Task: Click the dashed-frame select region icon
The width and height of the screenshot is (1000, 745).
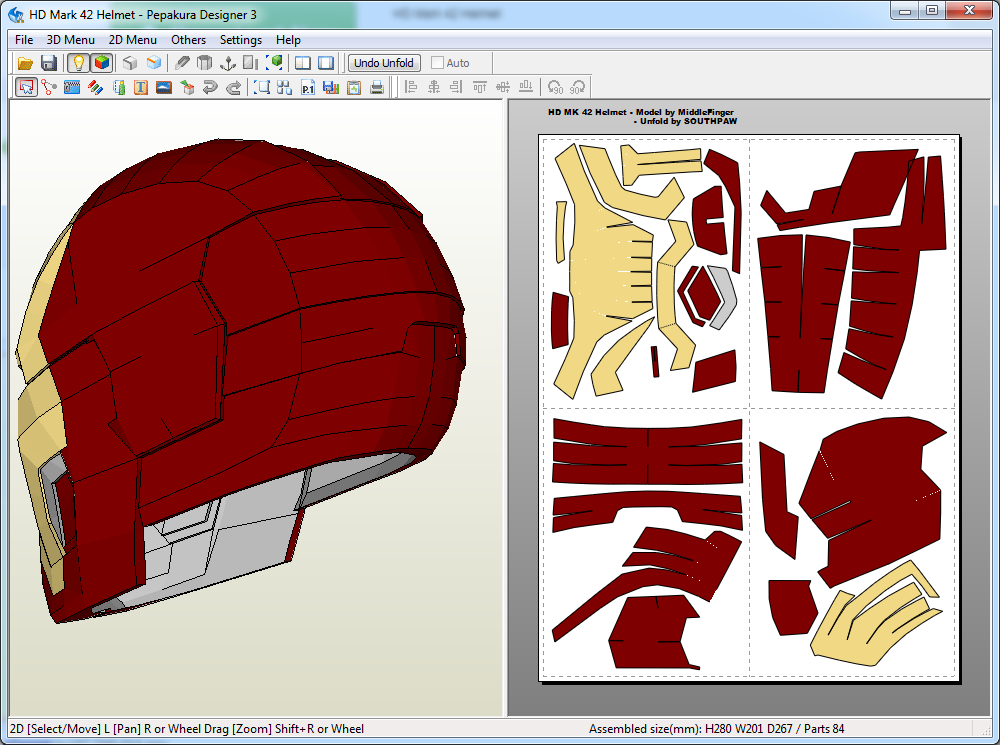Action: (261, 87)
